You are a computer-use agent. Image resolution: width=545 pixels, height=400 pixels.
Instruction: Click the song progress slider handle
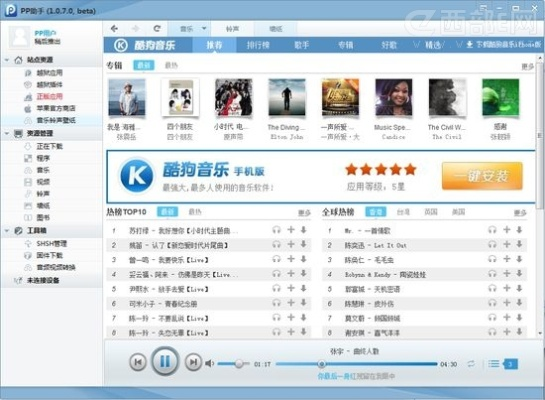pyautogui.click(x=322, y=364)
